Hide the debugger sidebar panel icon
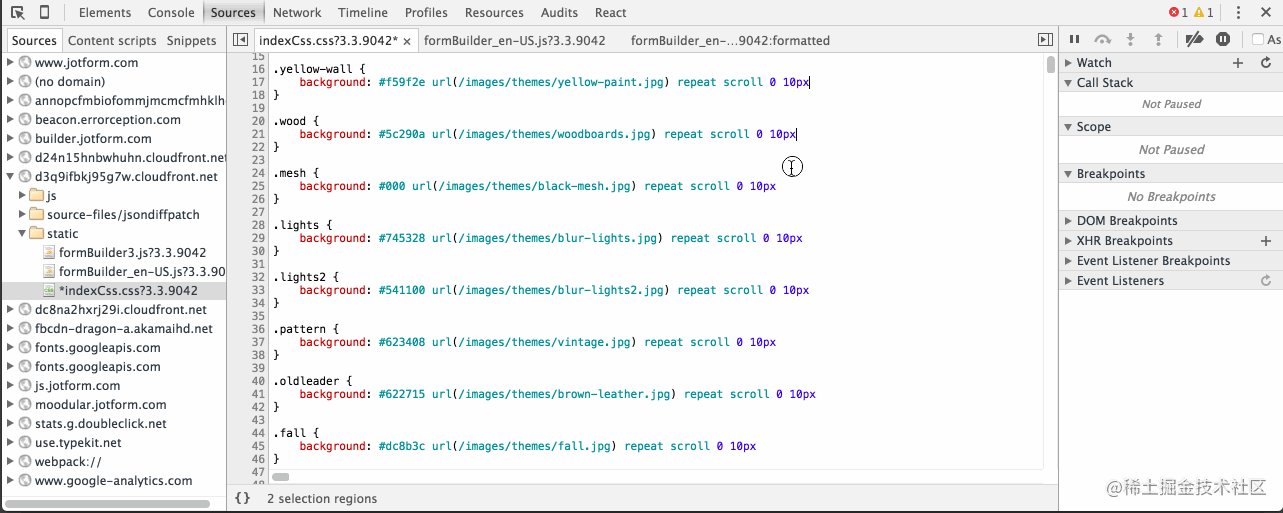The width and height of the screenshot is (1283, 513). (x=1045, y=40)
